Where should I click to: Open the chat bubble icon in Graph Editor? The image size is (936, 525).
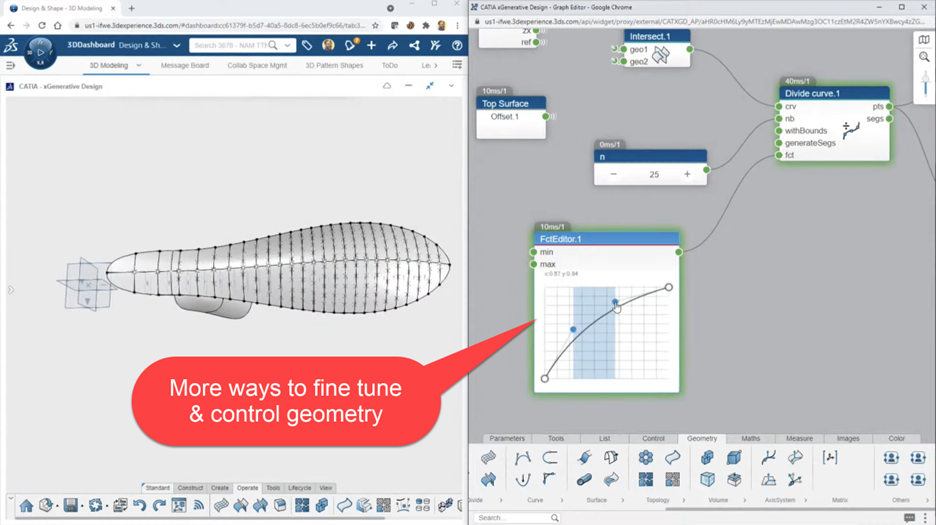tap(909, 518)
